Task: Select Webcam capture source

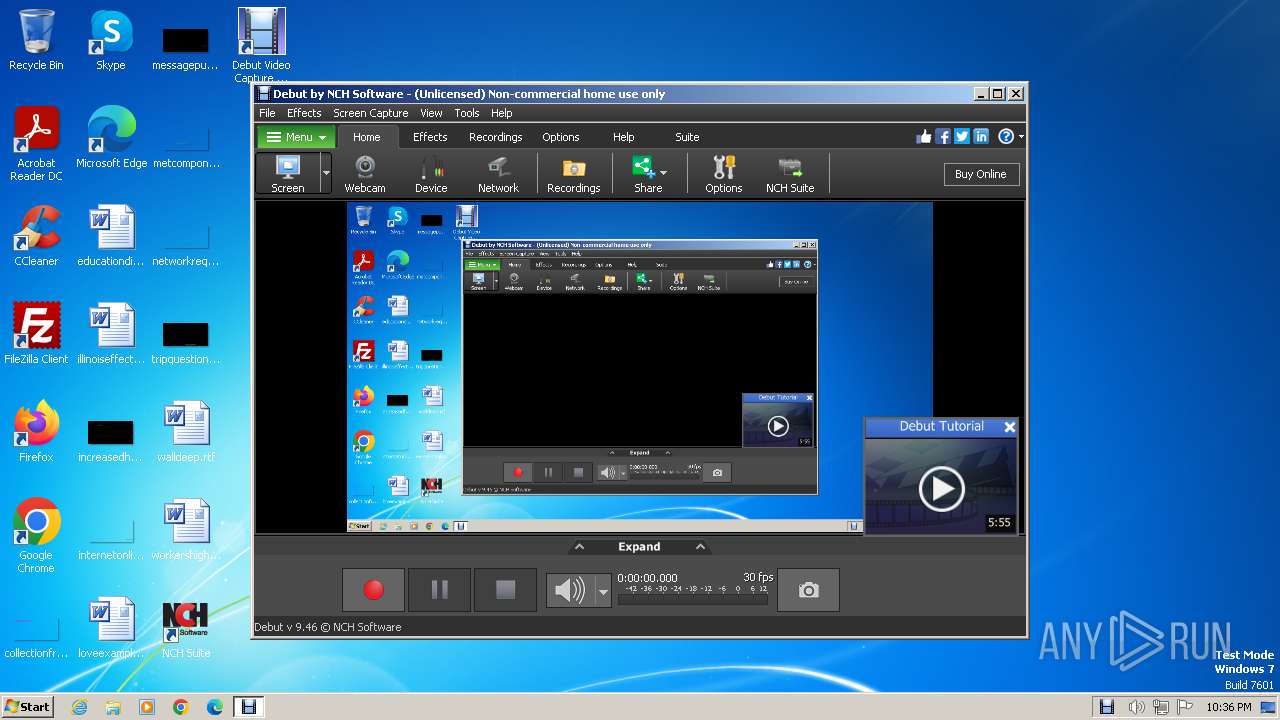Action: pyautogui.click(x=365, y=174)
